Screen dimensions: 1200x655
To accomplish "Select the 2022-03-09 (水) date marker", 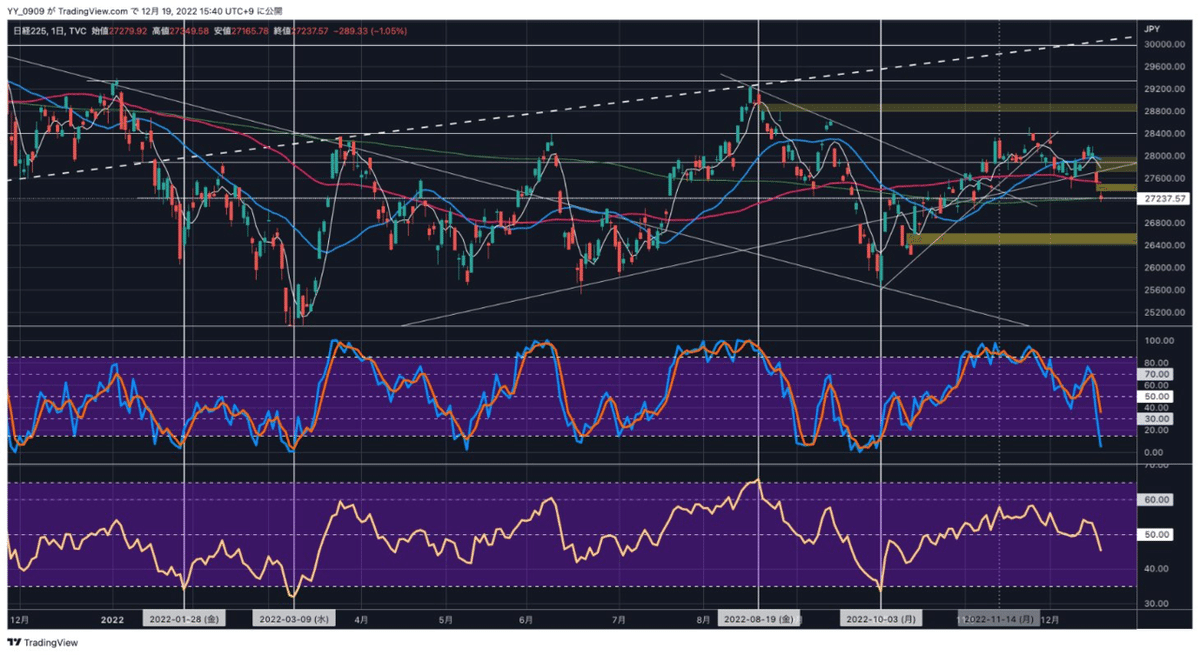I will 294,619.
